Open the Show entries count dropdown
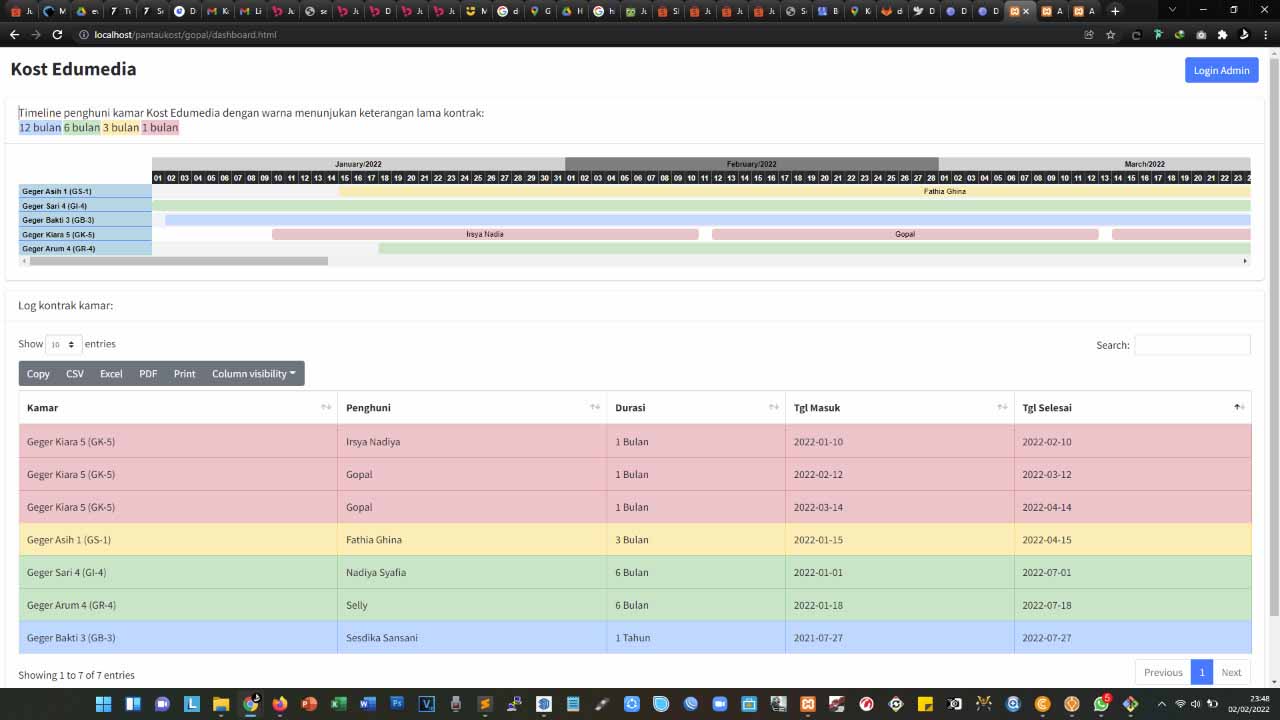Image resolution: width=1280 pixels, height=720 pixels. click(62, 344)
